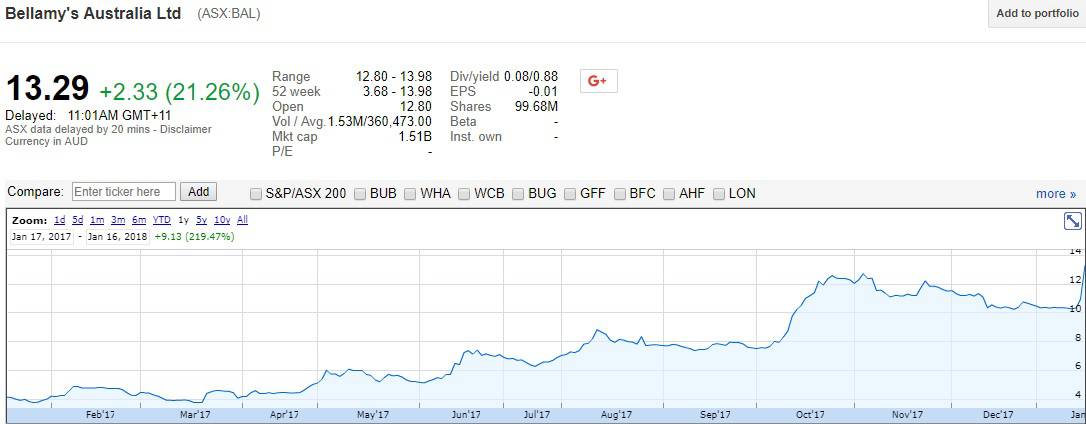Enable BUB comparison checkbox
Image resolution: width=1086 pixels, height=424 pixels.
(361, 194)
